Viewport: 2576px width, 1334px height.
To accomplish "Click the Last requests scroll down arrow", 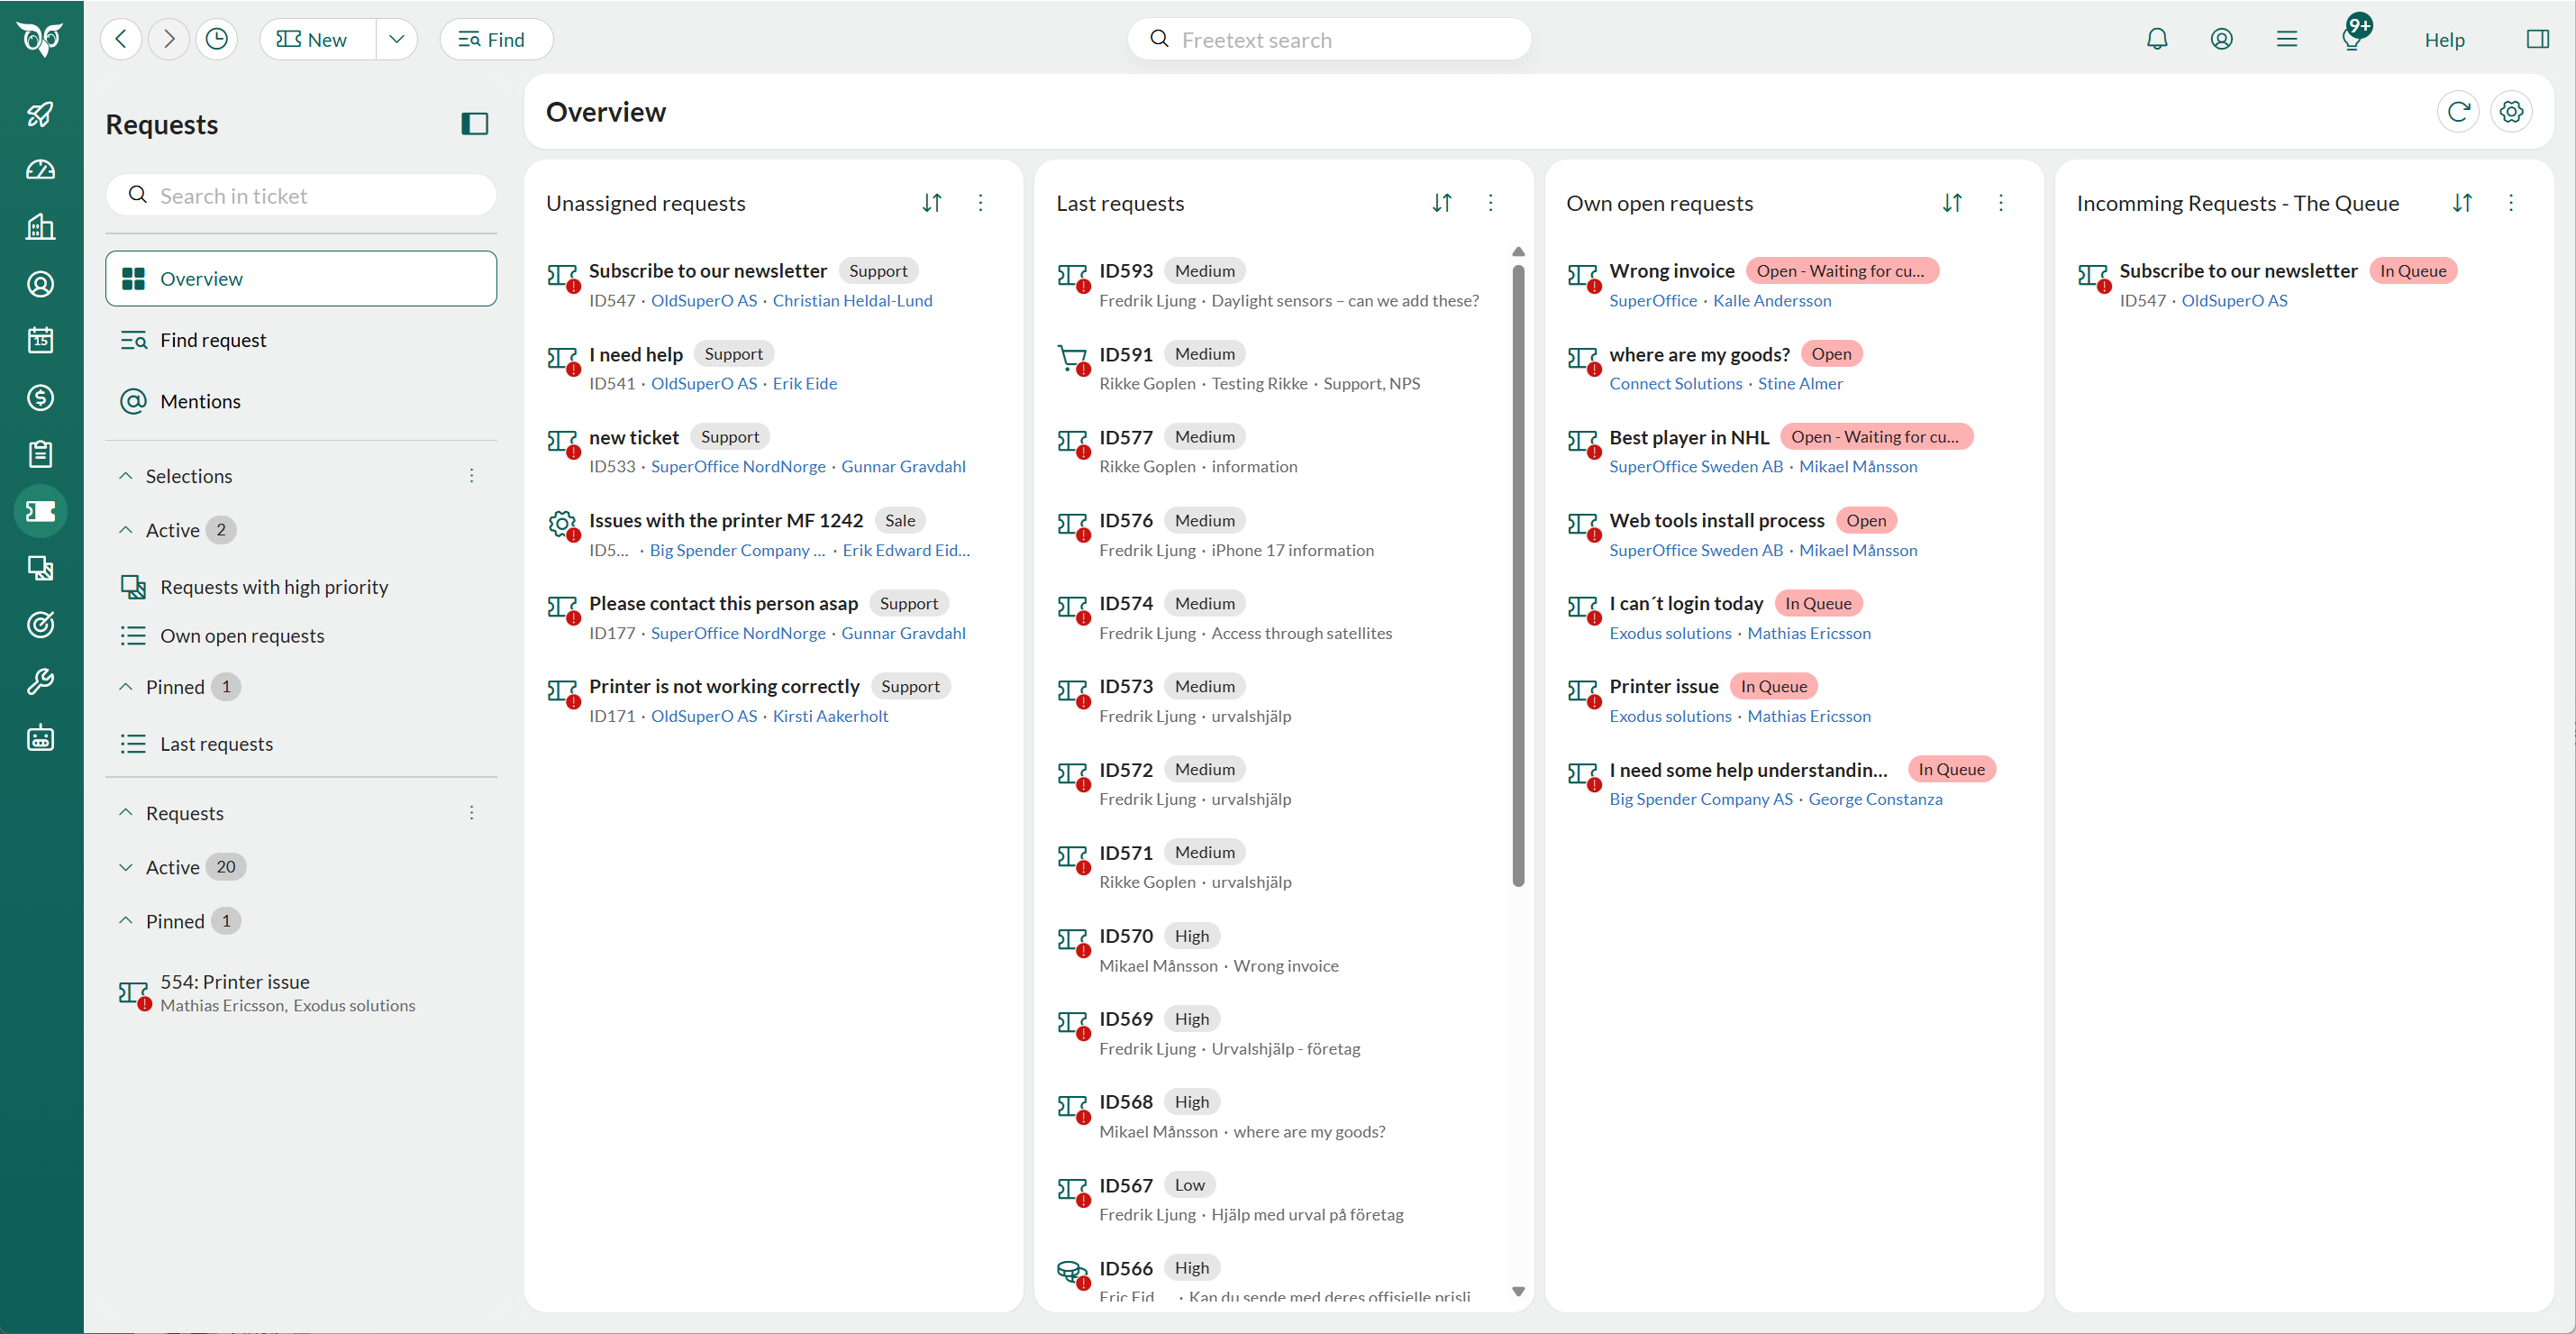I will (x=1517, y=1291).
